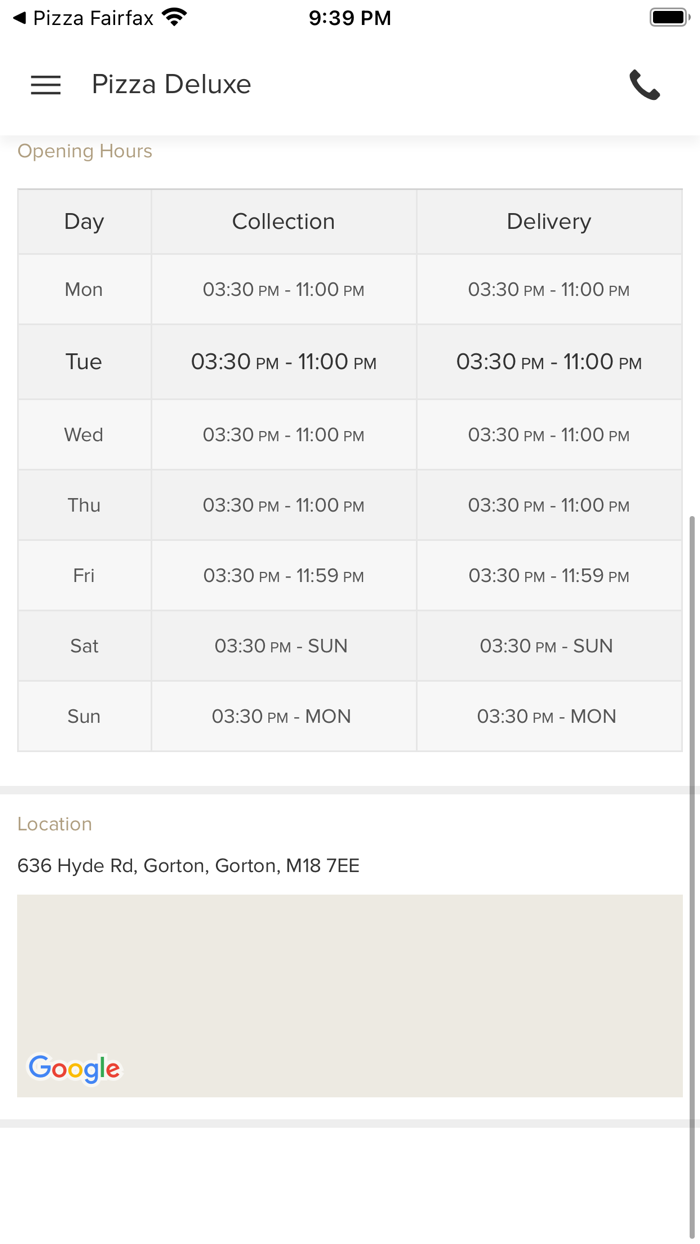Tap the back arrow to Pizza Fairfax
Screen dimensions: 700x1244
tap(19, 18)
